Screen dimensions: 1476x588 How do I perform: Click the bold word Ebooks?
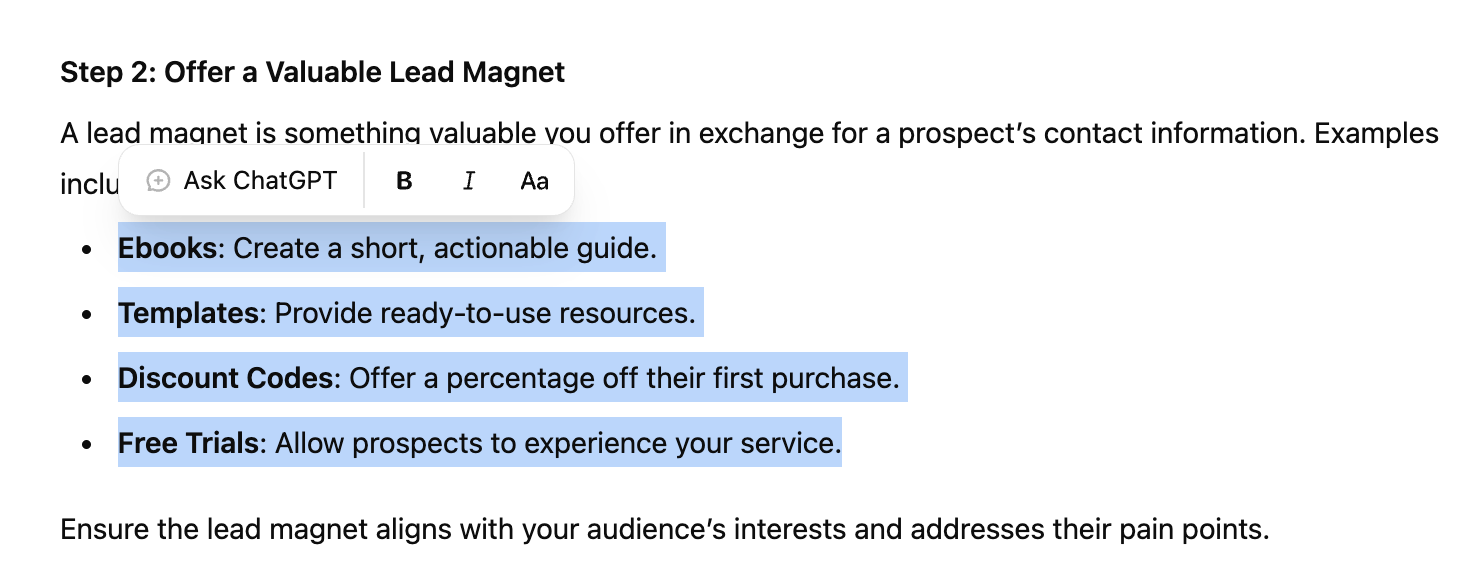point(168,248)
